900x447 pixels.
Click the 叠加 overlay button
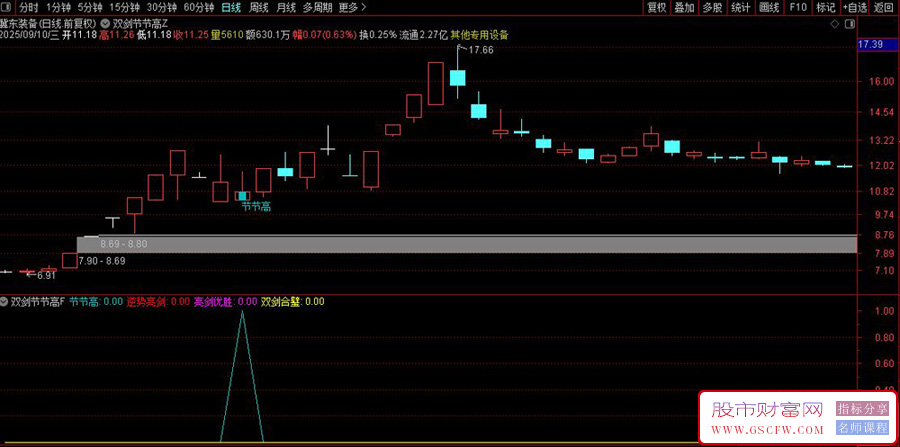[684, 7]
